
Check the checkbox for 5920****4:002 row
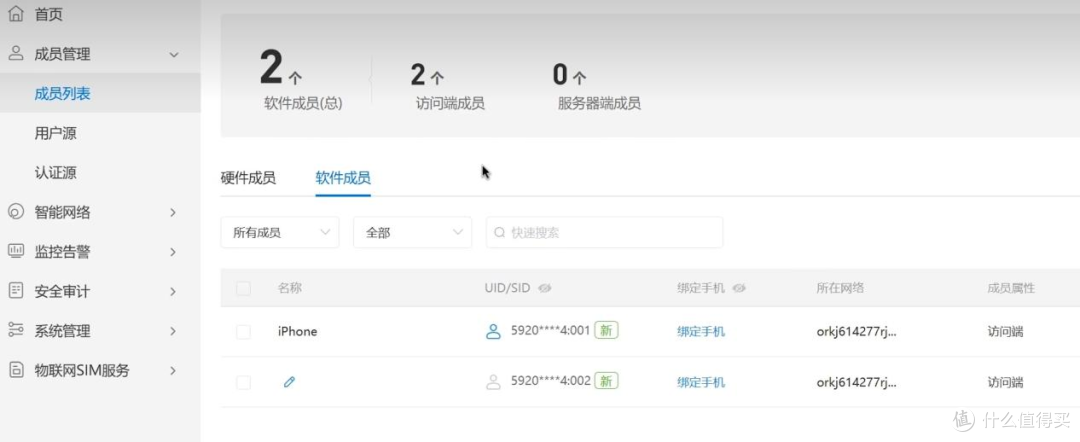(243, 382)
